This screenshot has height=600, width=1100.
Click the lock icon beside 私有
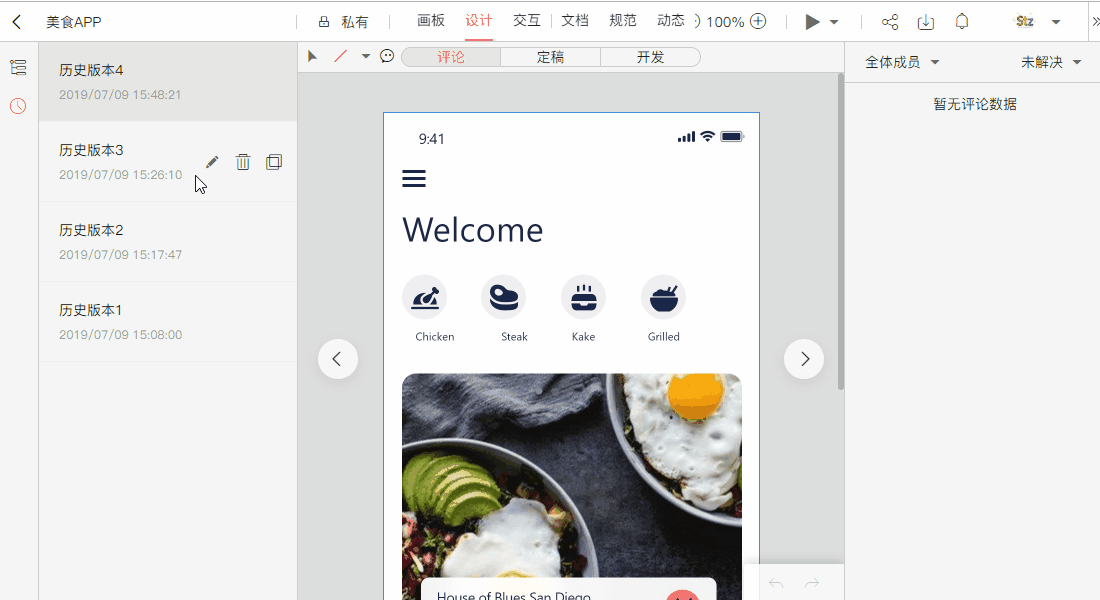click(323, 22)
